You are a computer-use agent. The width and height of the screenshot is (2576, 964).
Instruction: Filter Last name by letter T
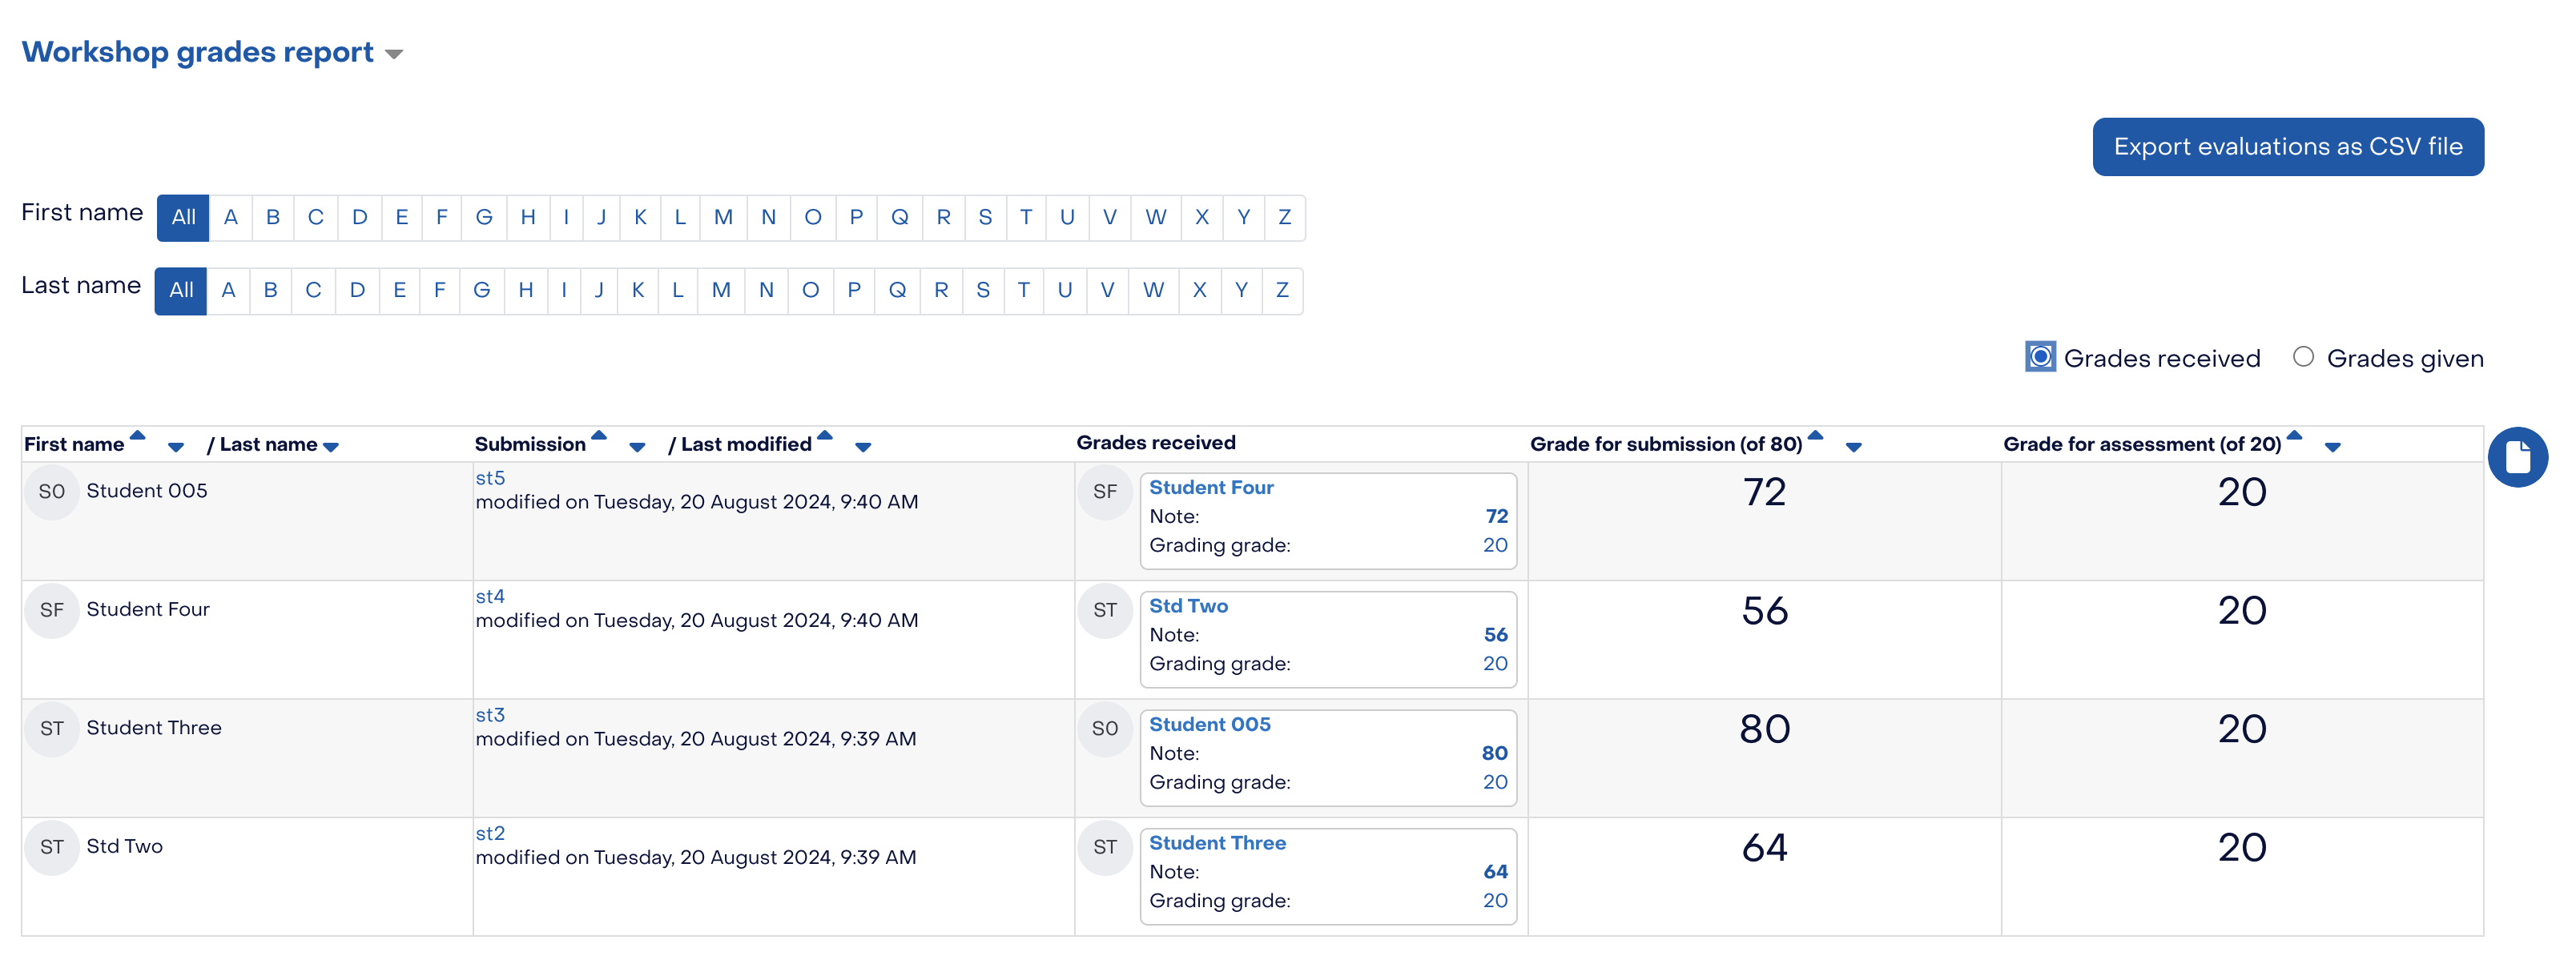click(x=1023, y=291)
